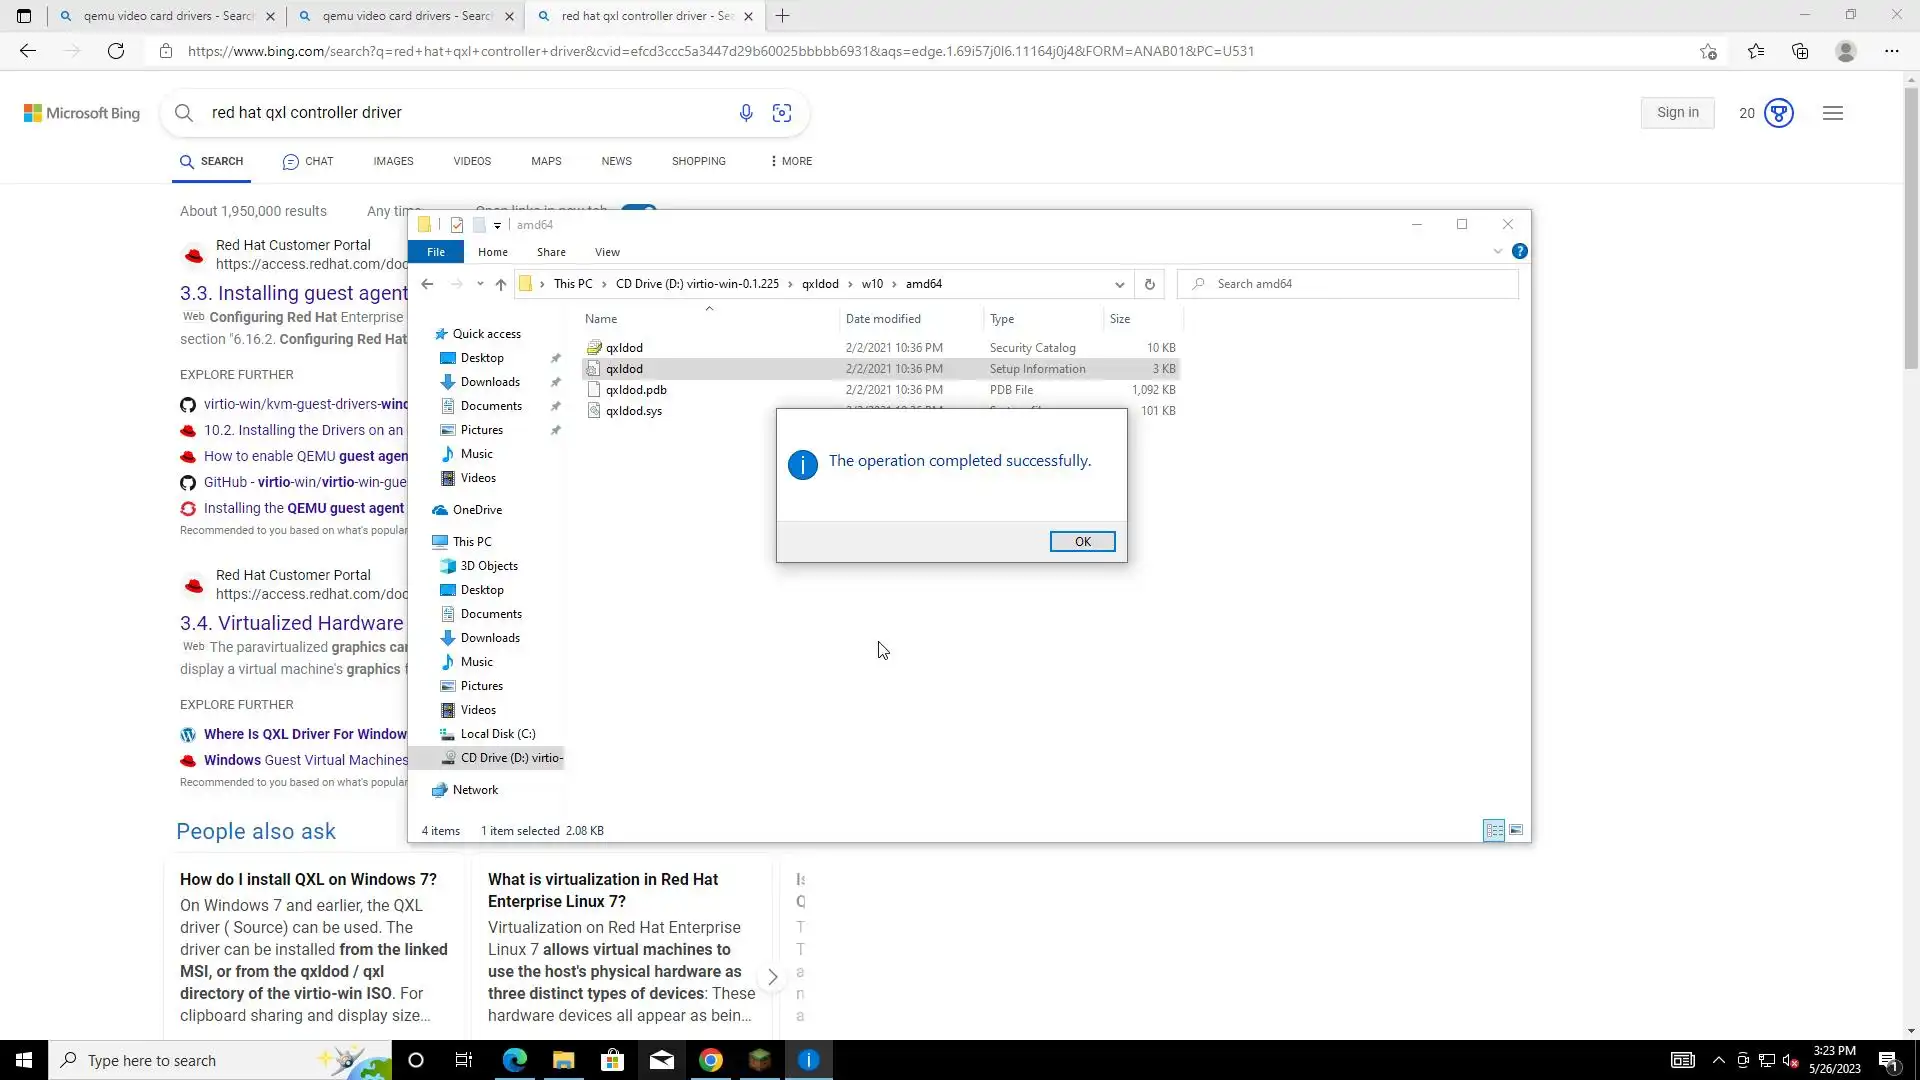Switch to Bing IMAGES tab
This screenshot has width=1920, height=1080.
click(393, 161)
